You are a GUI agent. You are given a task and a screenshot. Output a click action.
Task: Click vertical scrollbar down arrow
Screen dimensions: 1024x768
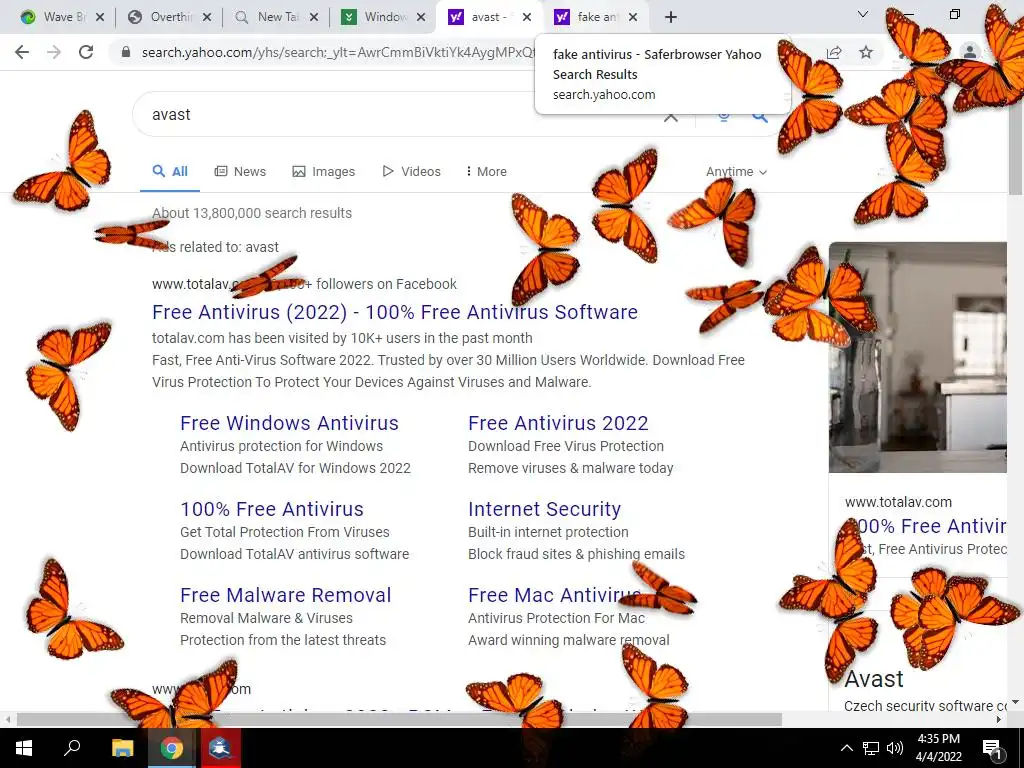[x=1015, y=703]
